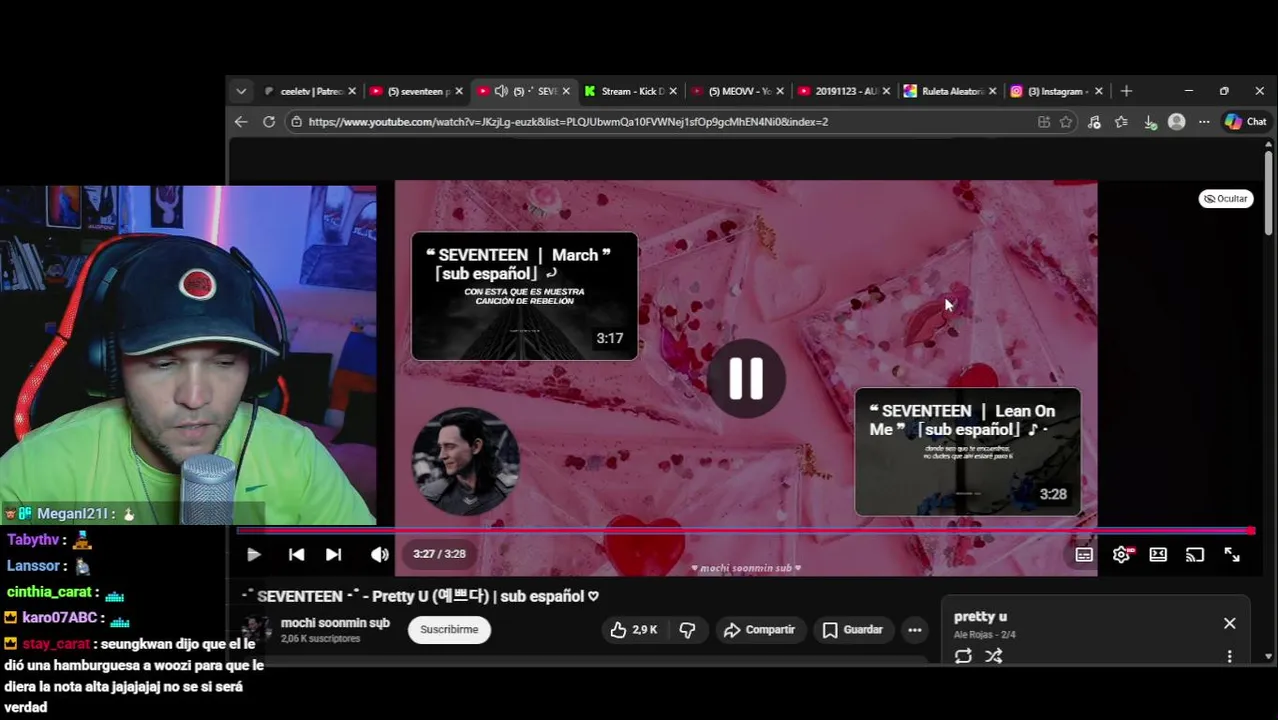Toggle playlist shuffle in pretty u panel
Viewport: 1278px width, 720px height.
point(994,656)
